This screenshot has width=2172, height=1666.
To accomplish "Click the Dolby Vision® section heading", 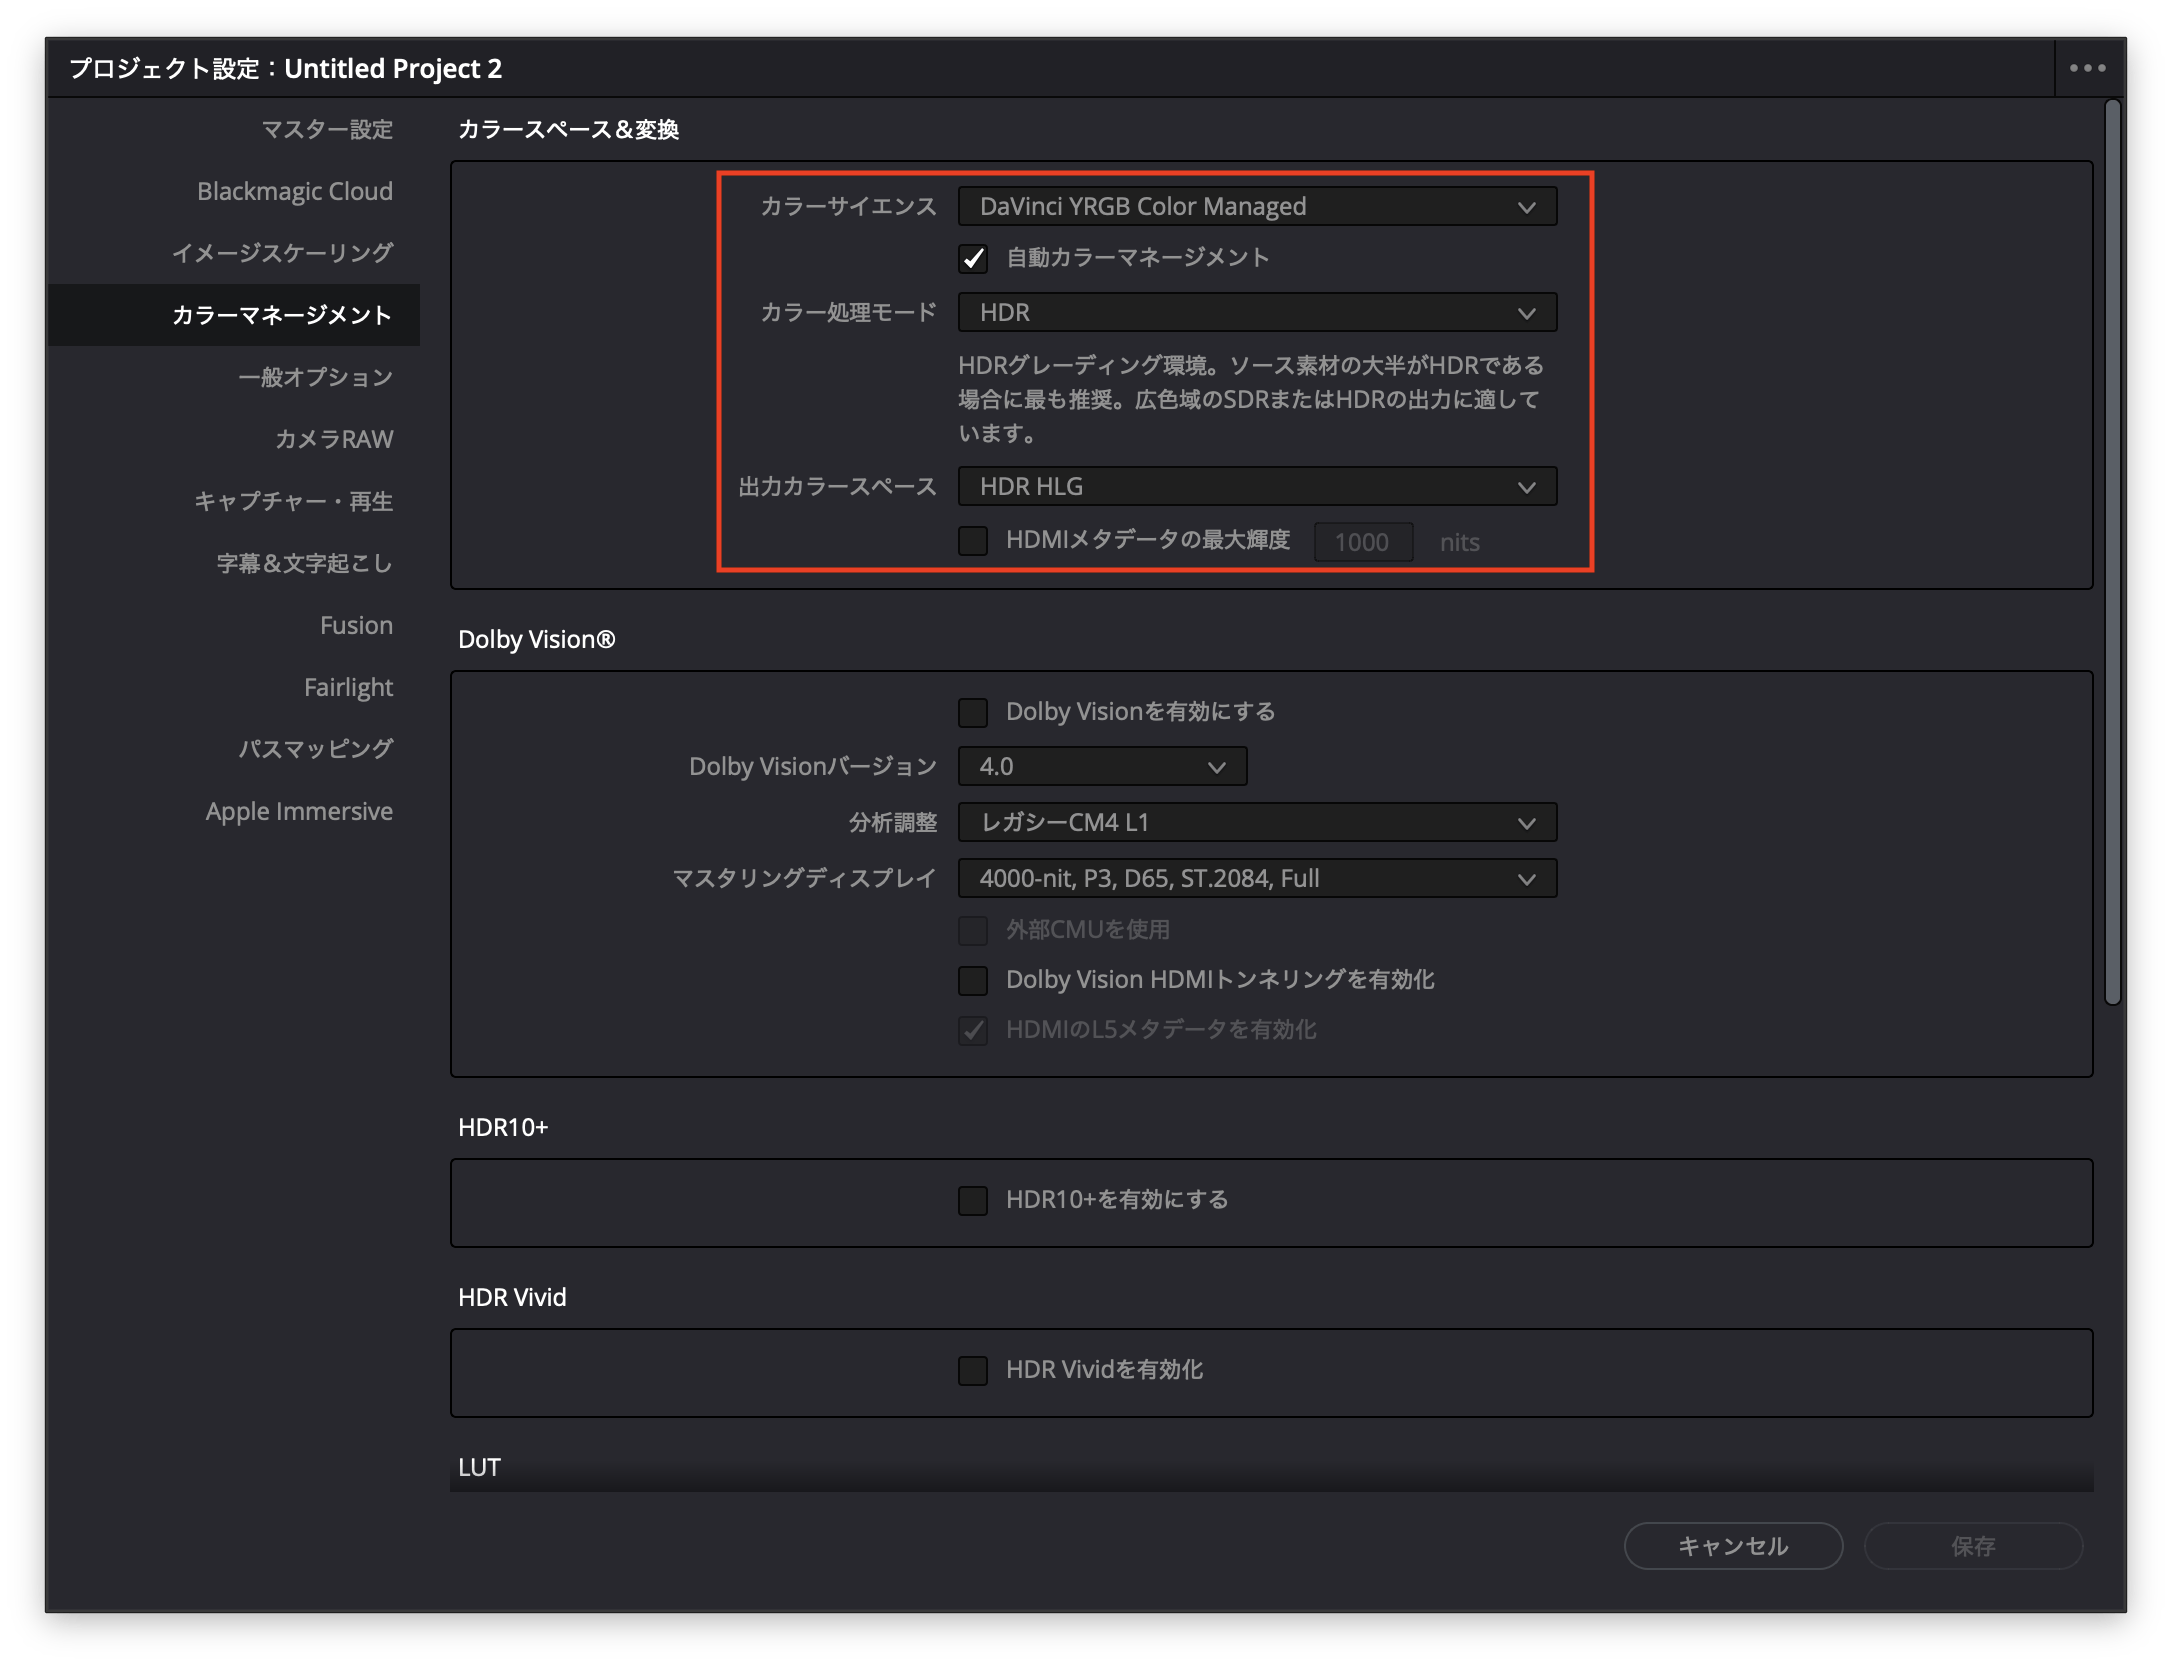I will tap(536, 639).
